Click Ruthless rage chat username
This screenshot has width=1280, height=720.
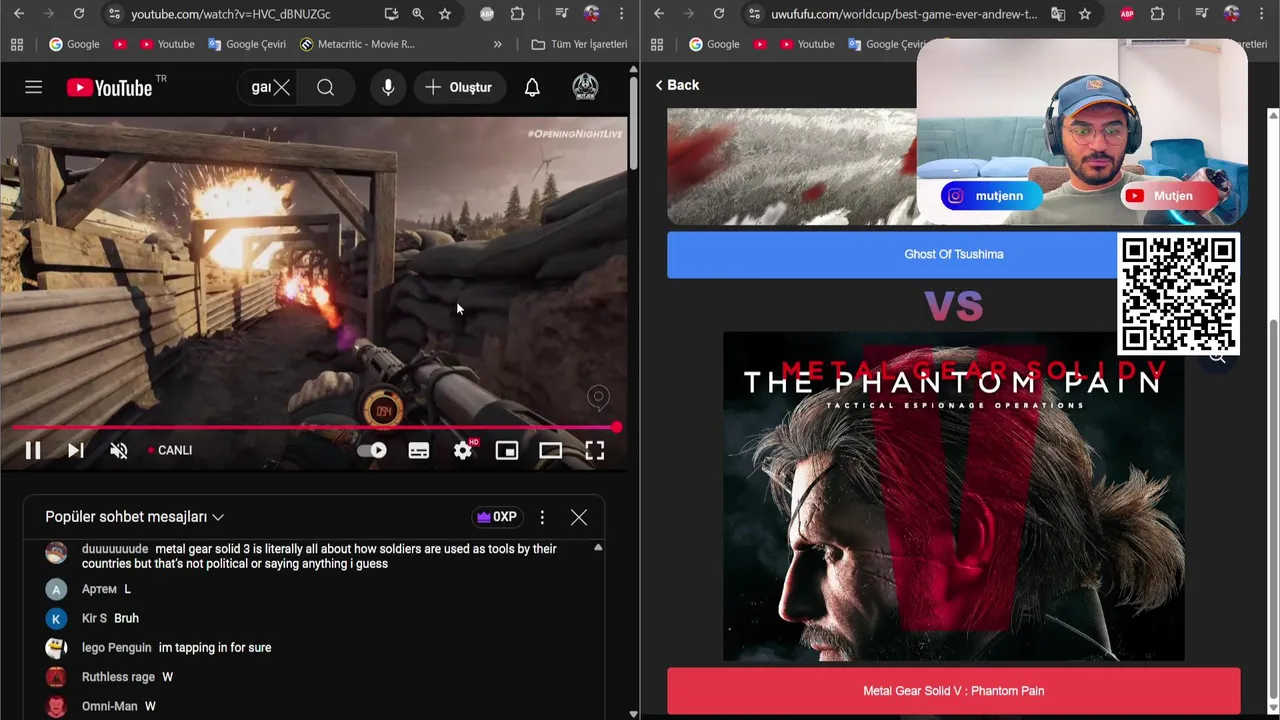coord(118,677)
